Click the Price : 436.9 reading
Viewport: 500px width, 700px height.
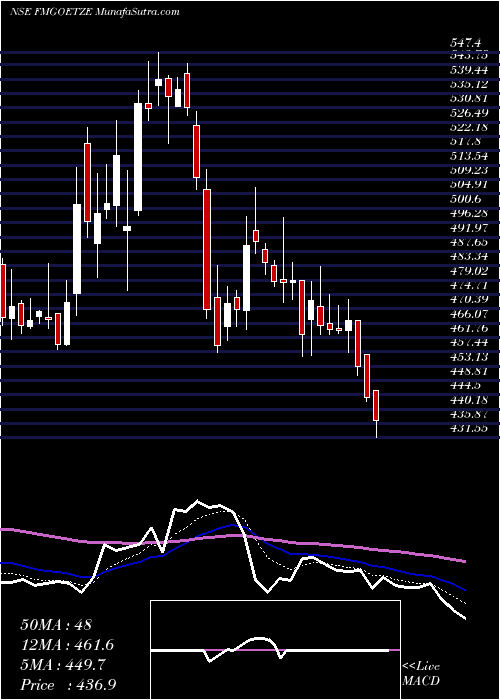pyautogui.click(x=69, y=685)
